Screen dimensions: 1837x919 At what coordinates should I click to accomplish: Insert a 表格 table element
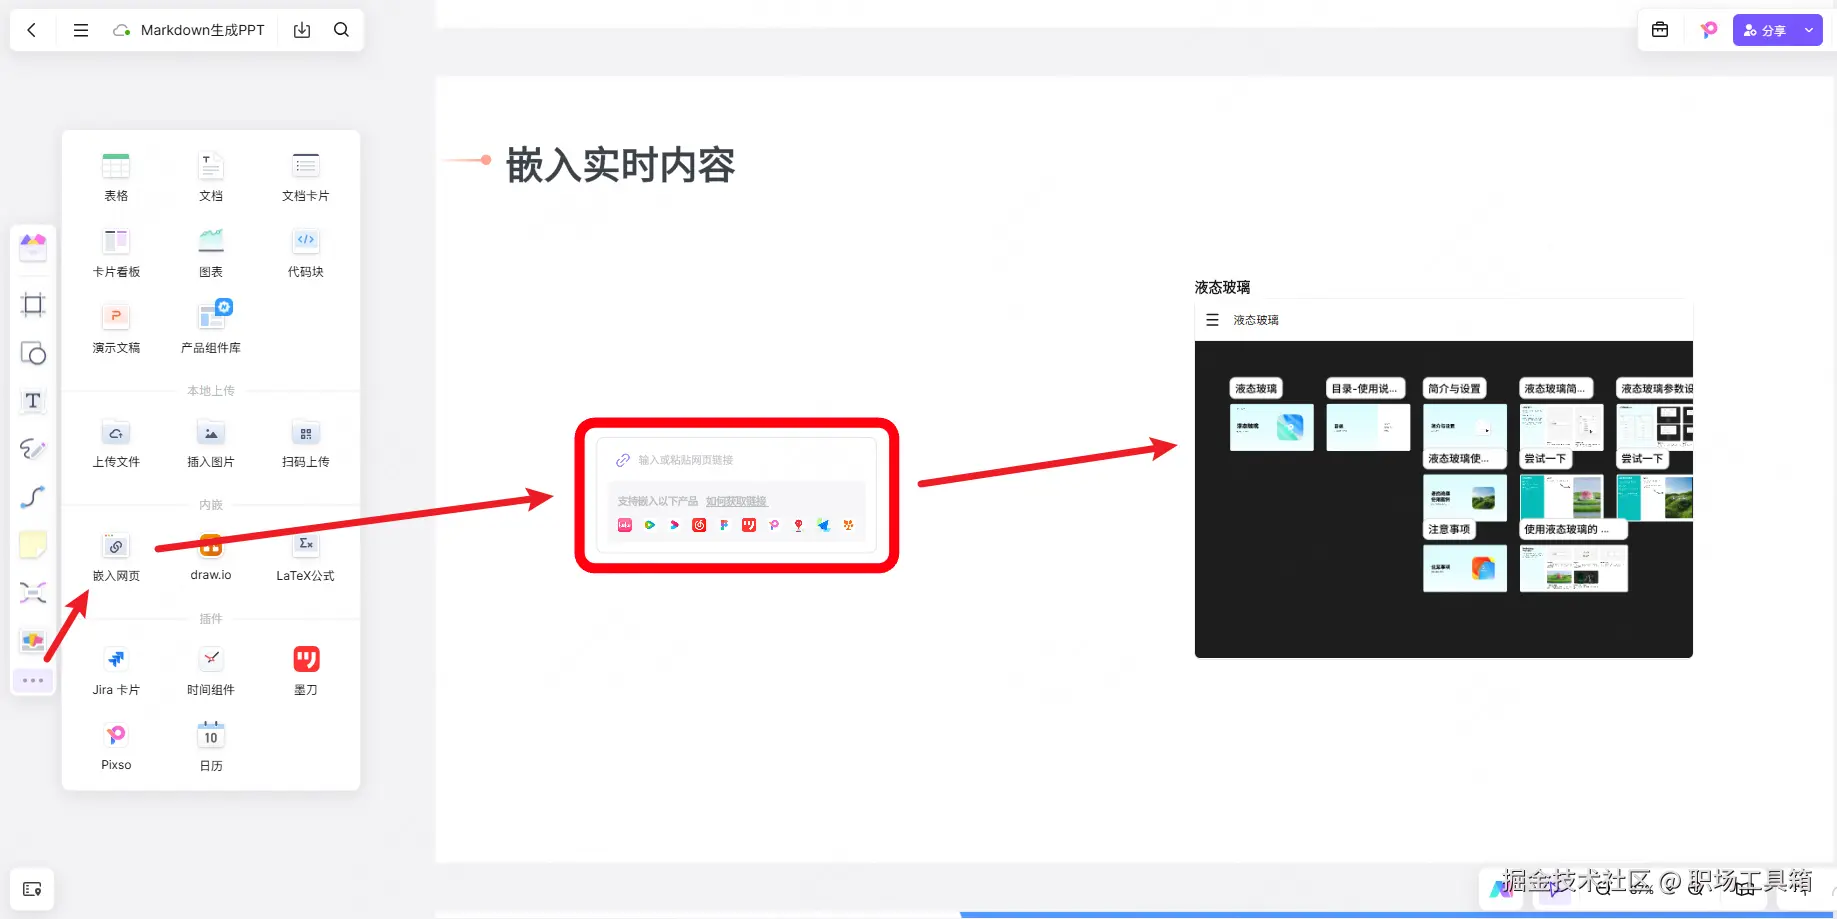click(x=116, y=177)
